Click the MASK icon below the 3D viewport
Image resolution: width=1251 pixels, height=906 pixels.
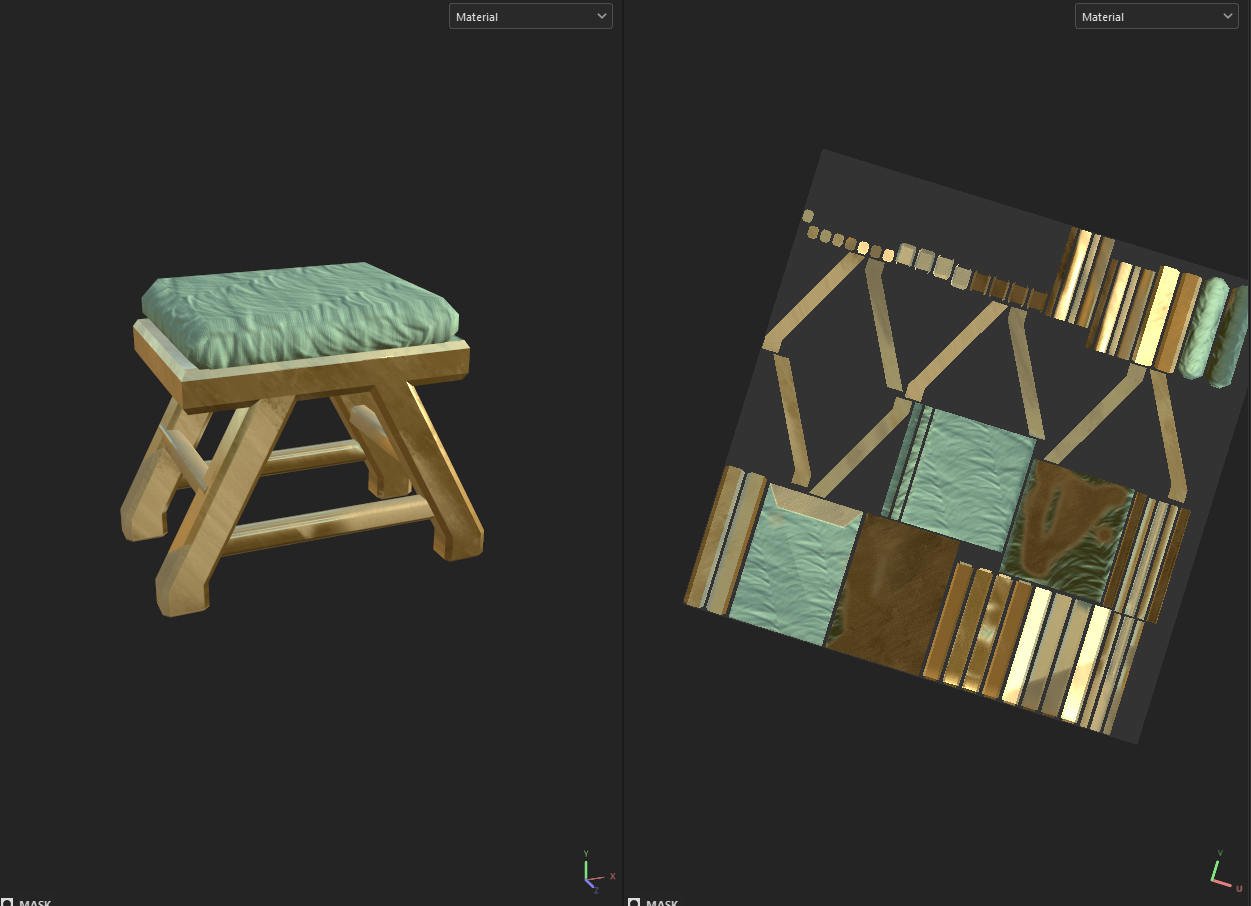point(7,902)
